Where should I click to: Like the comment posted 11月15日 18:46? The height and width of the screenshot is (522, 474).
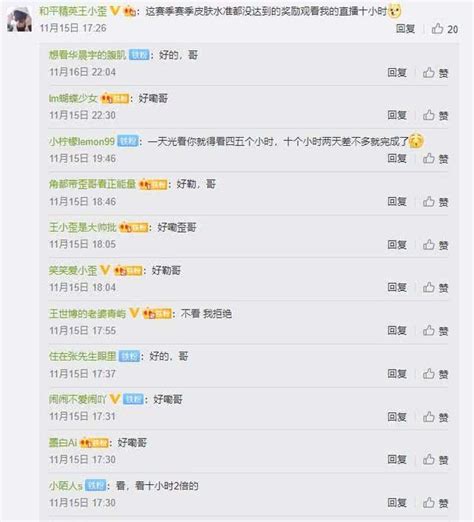[x=435, y=202]
